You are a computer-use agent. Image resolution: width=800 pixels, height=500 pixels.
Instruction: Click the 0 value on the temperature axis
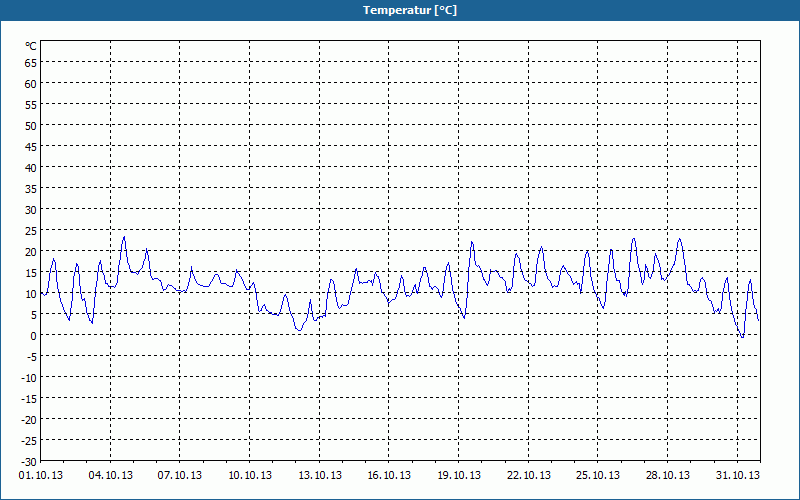(34, 336)
